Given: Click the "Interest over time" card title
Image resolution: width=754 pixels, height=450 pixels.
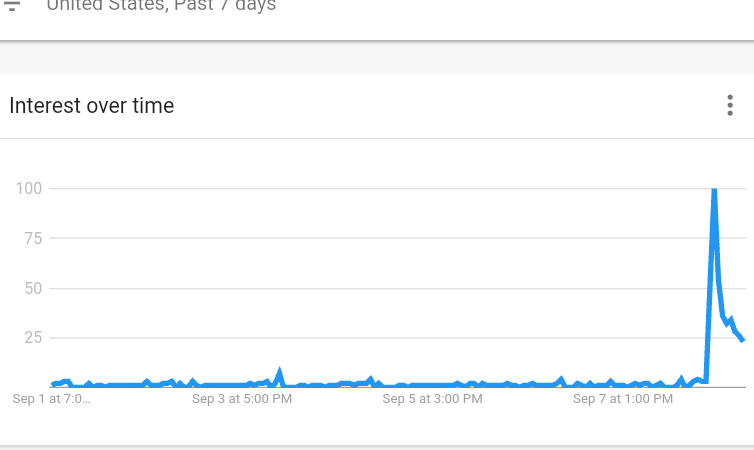Looking at the screenshot, I should click(91, 106).
